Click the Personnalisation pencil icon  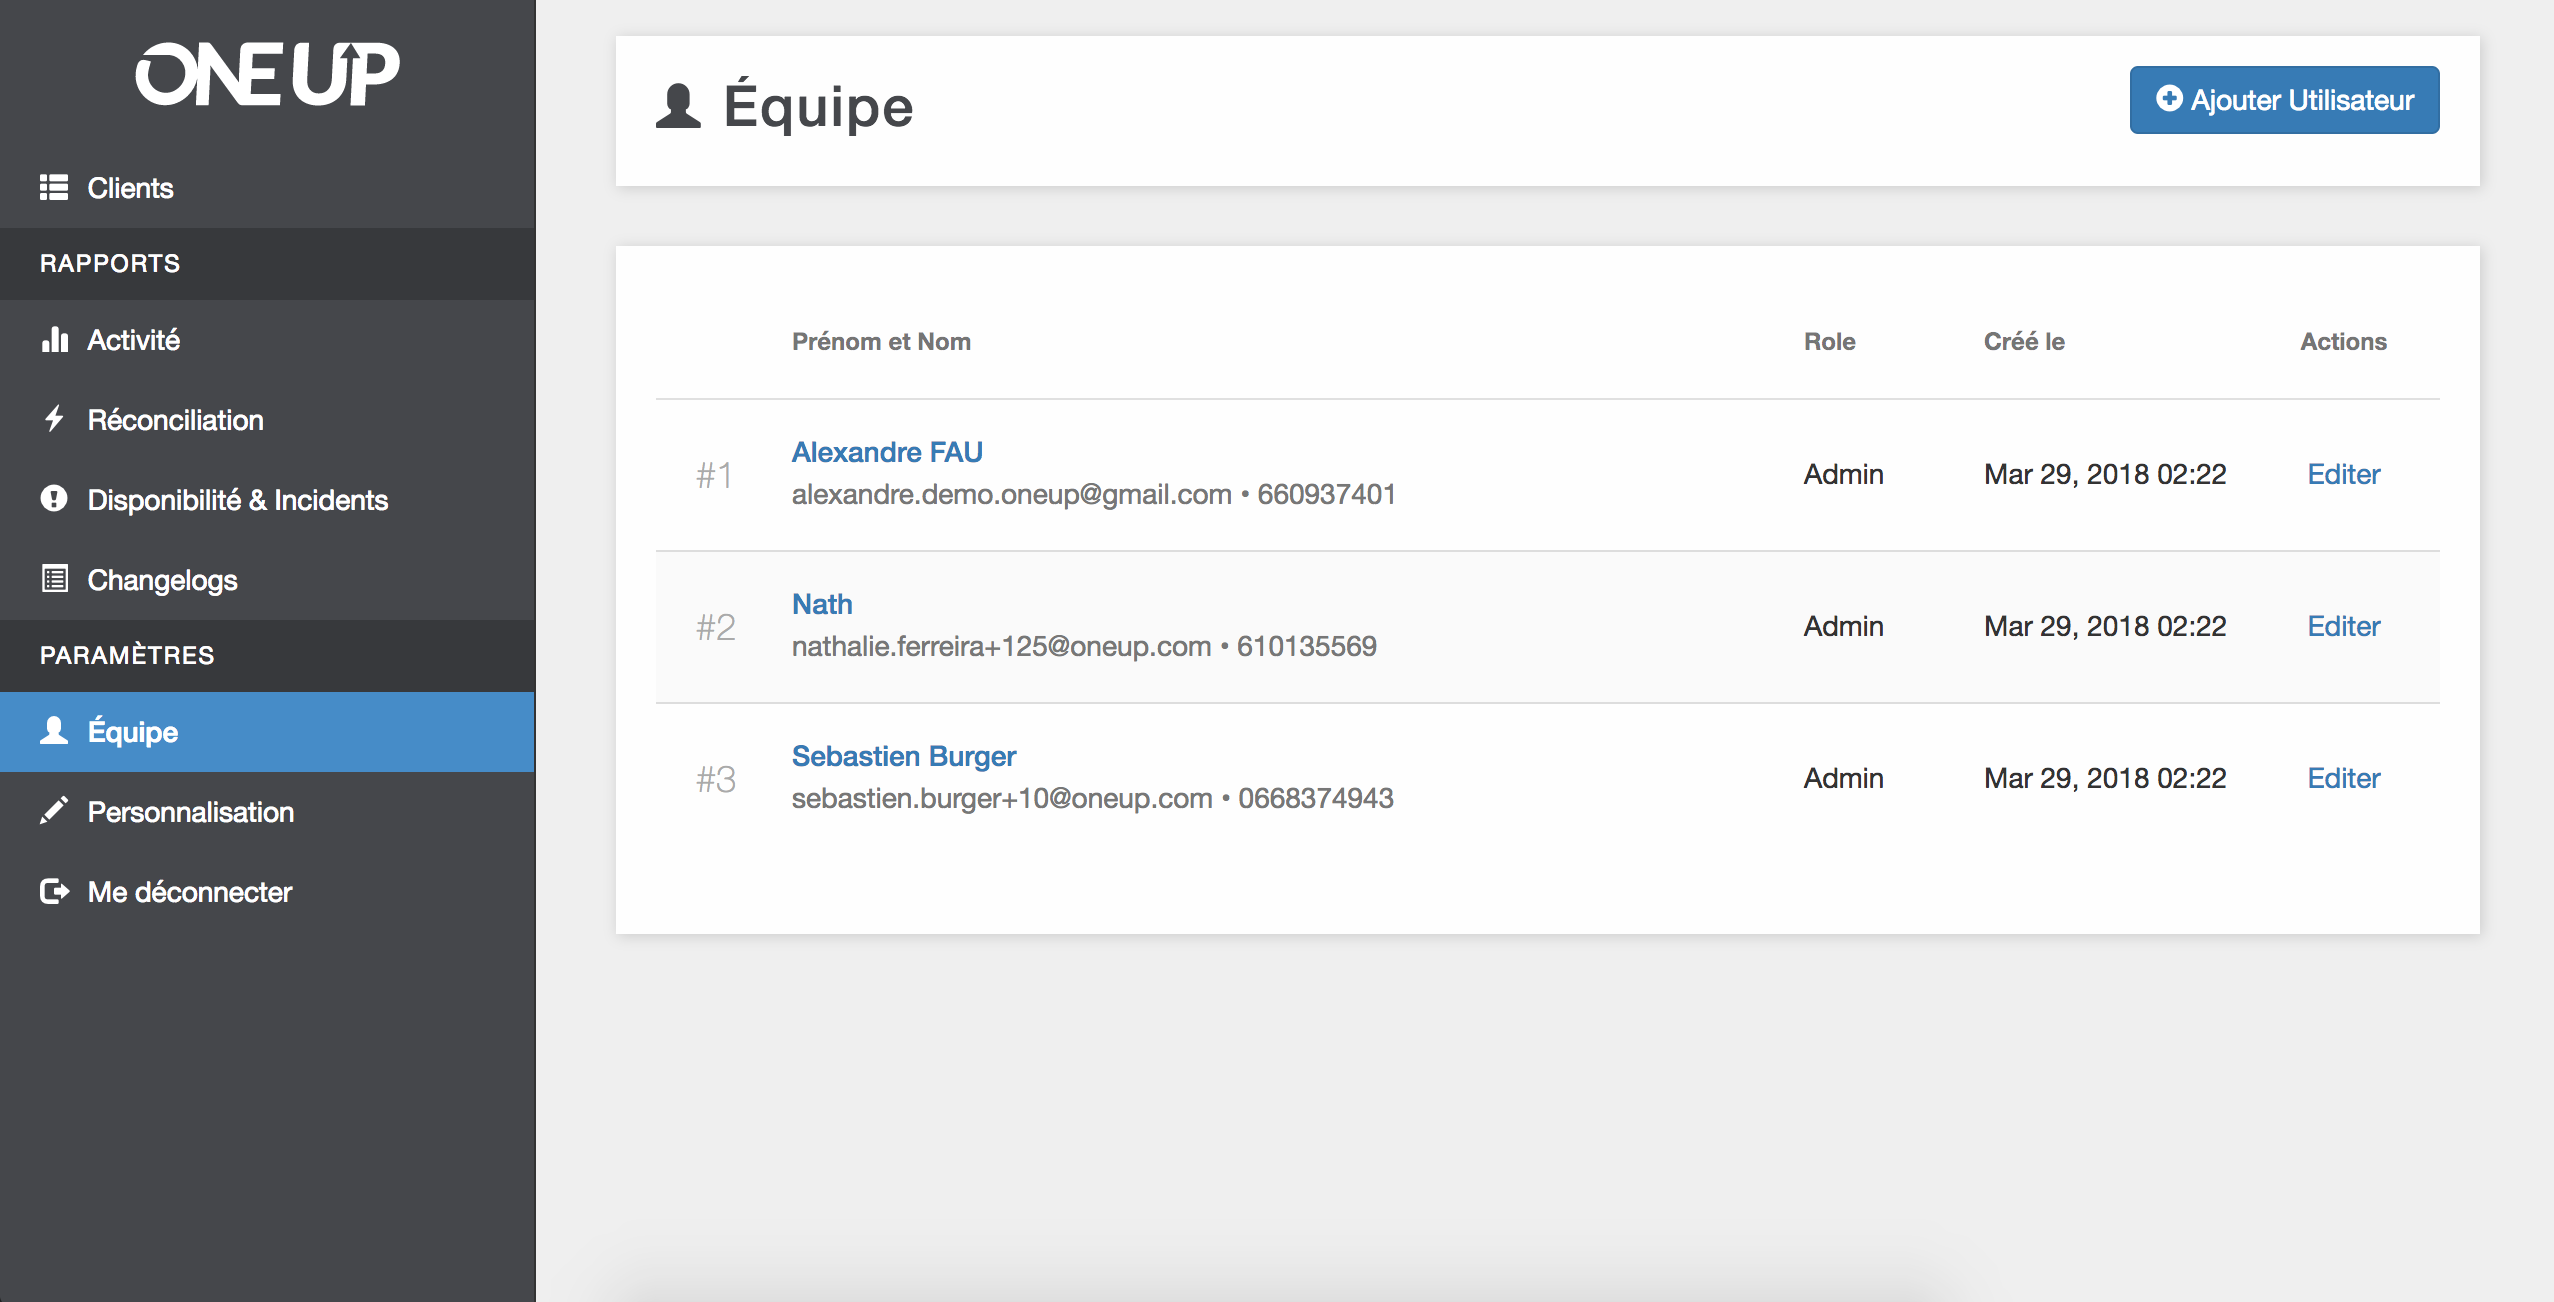click(54, 811)
